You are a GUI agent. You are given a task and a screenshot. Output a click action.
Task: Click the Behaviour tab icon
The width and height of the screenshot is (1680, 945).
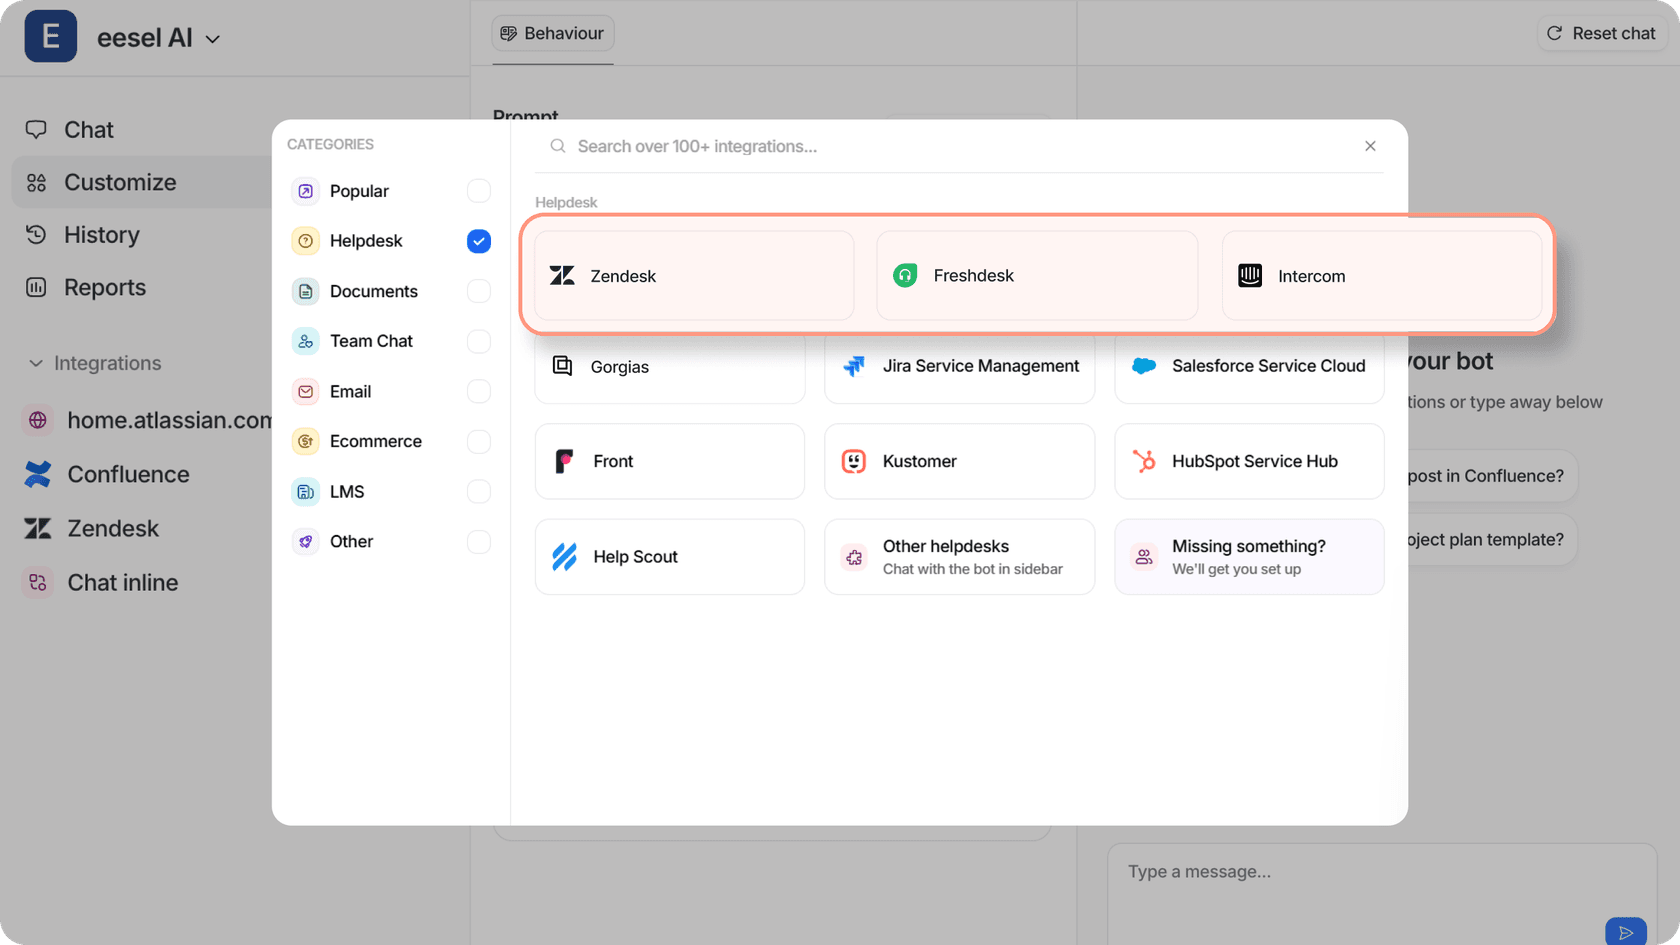click(x=509, y=33)
